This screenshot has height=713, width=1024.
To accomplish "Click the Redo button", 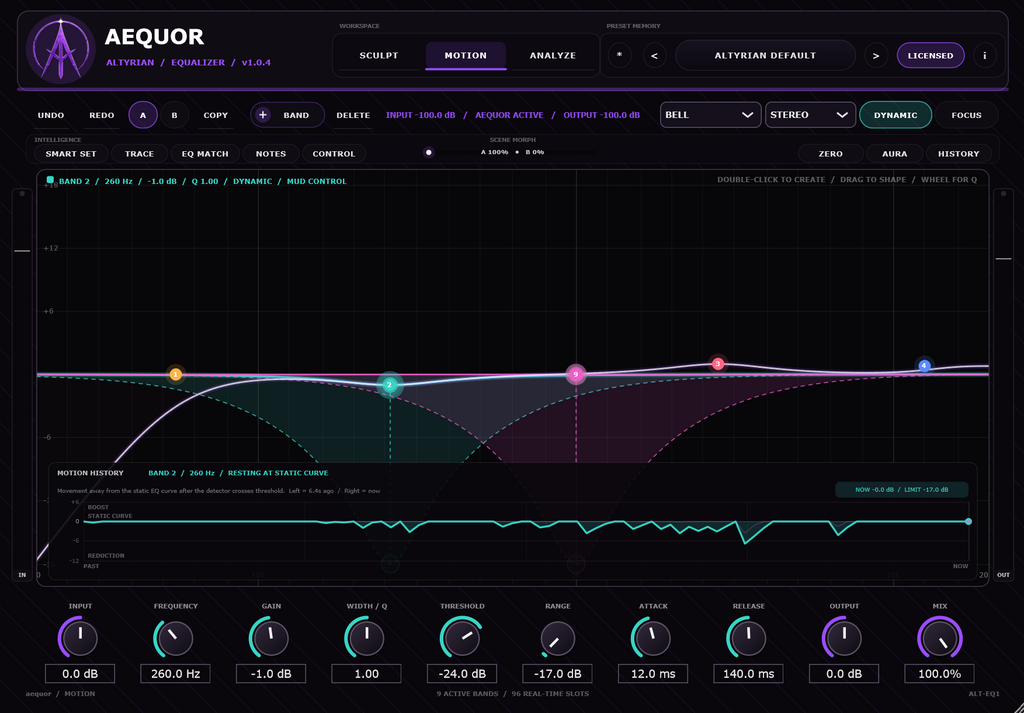I will (102, 115).
